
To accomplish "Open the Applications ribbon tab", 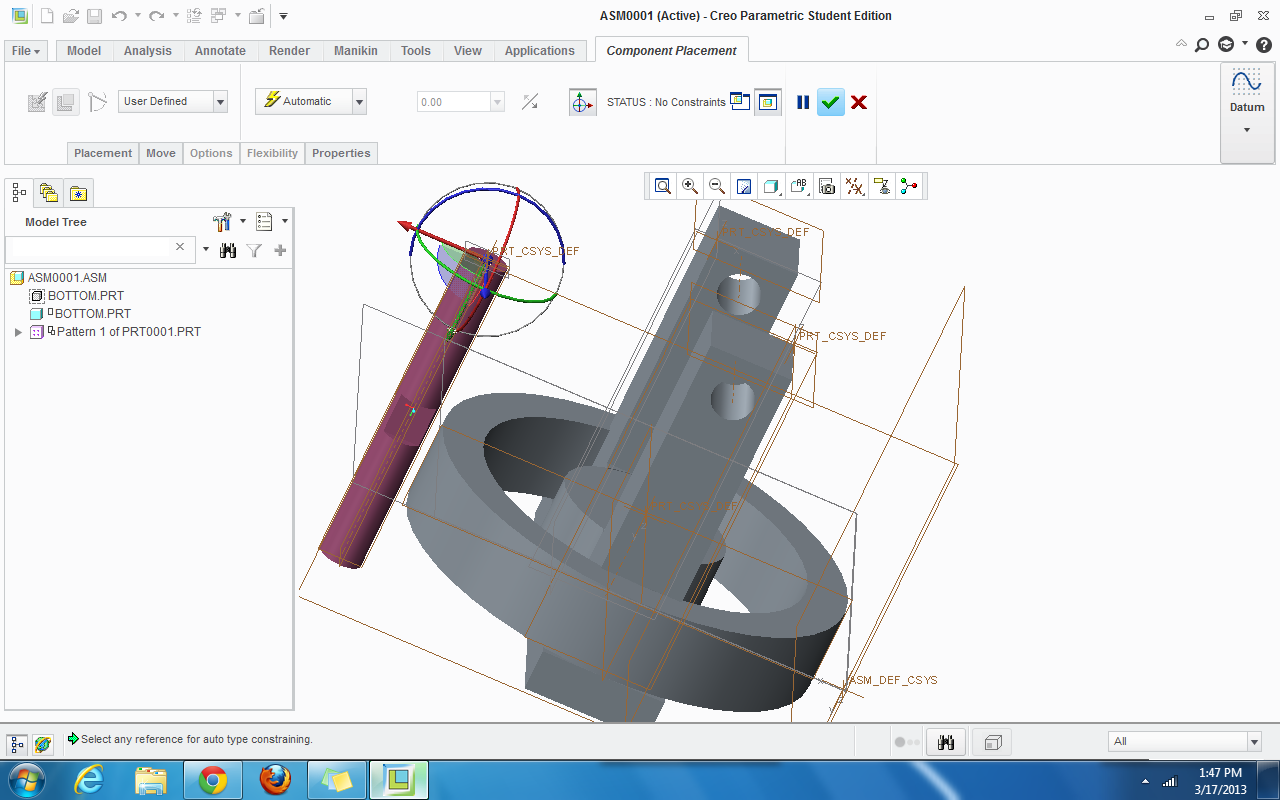I will [x=540, y=51].
